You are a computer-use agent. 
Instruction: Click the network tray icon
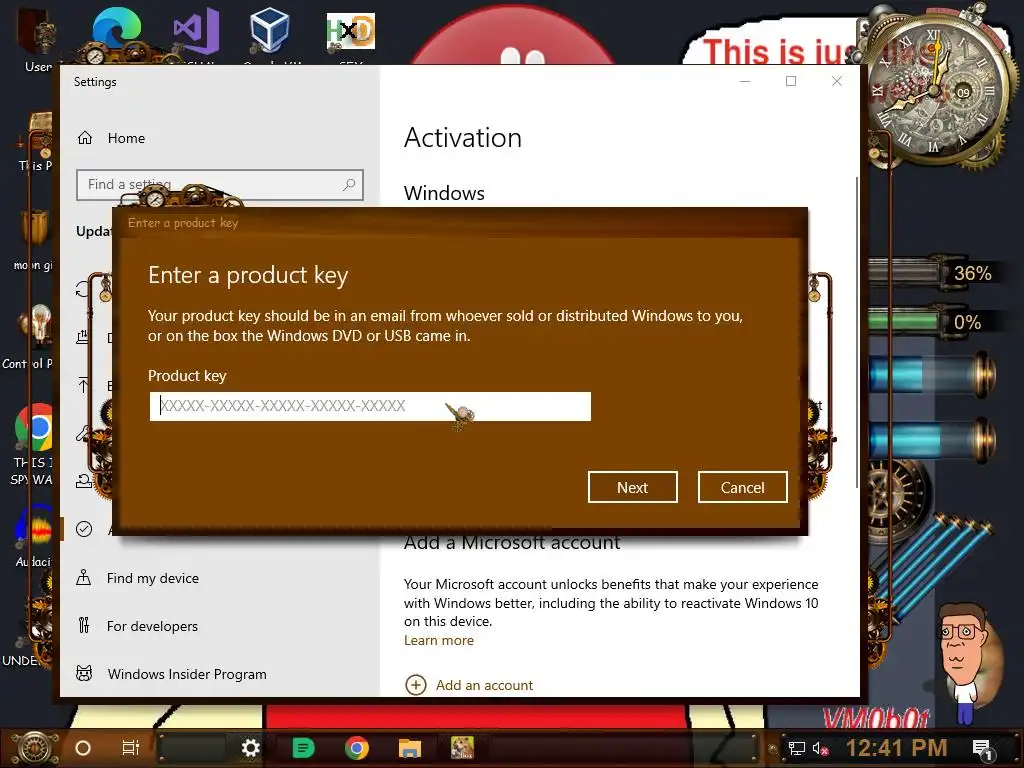797,748
